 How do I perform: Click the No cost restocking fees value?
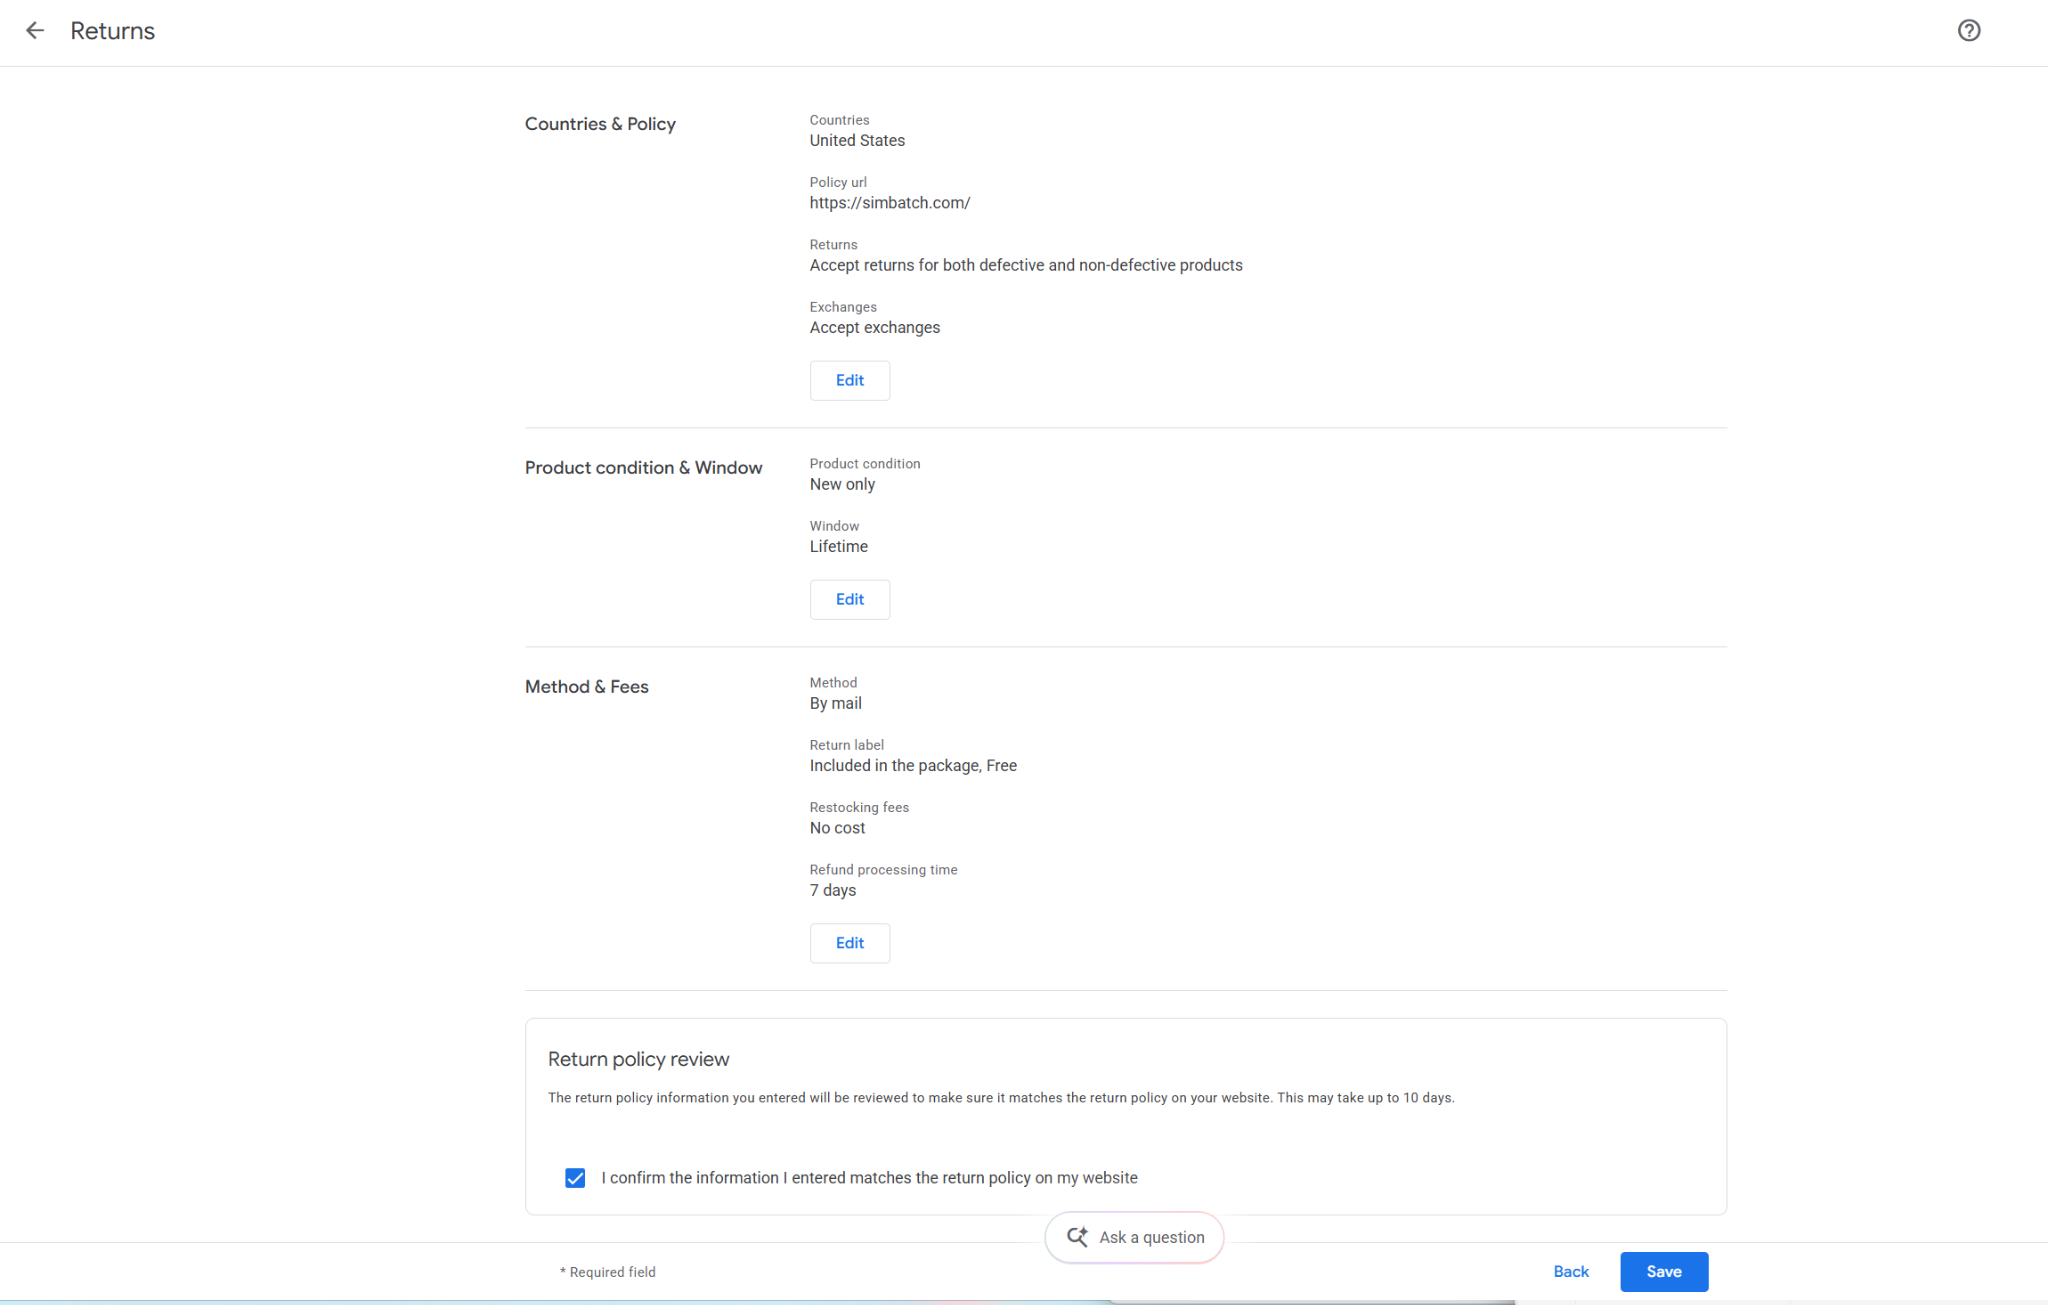pyautogui.click(x=837, y=828)
